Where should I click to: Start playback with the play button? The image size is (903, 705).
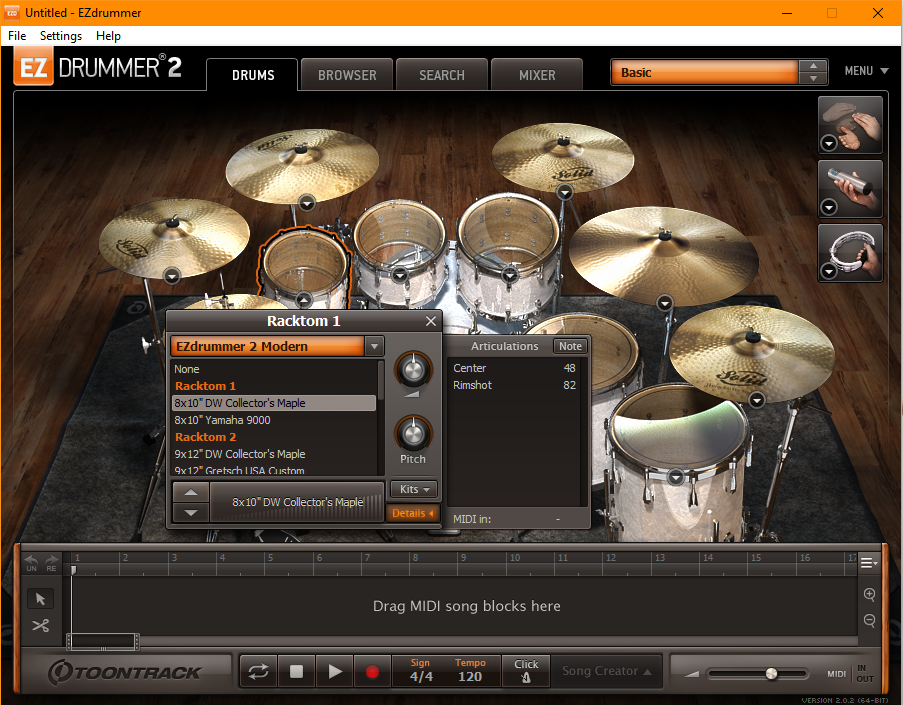335,672
